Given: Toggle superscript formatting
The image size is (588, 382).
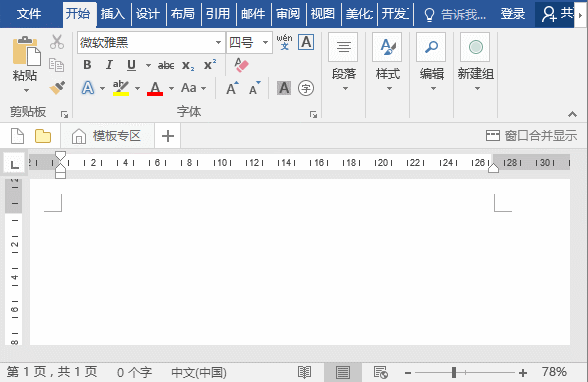Looking at the screenshot, I should tap(210, 64).
